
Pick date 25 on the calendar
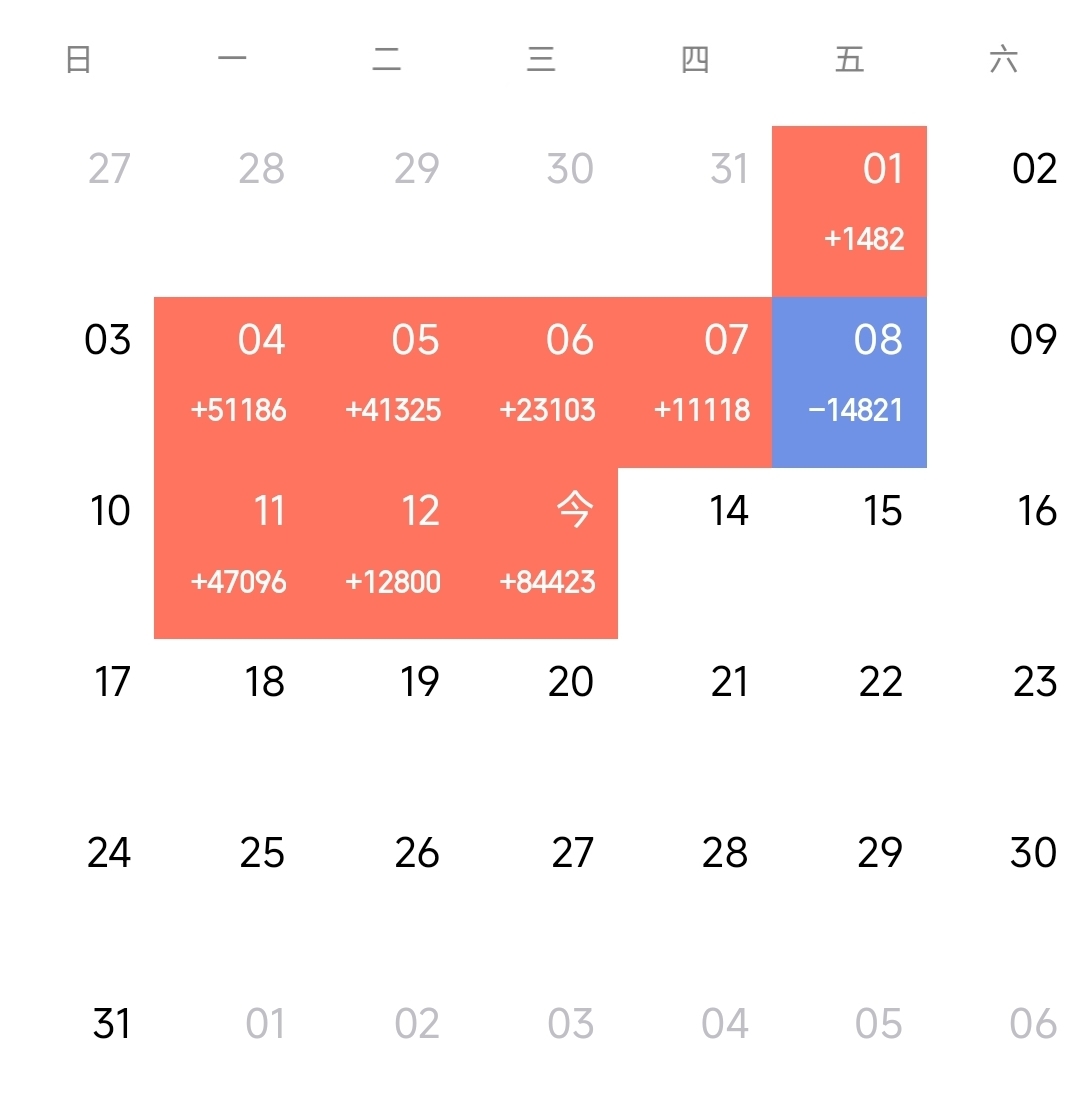pos(262,853)
